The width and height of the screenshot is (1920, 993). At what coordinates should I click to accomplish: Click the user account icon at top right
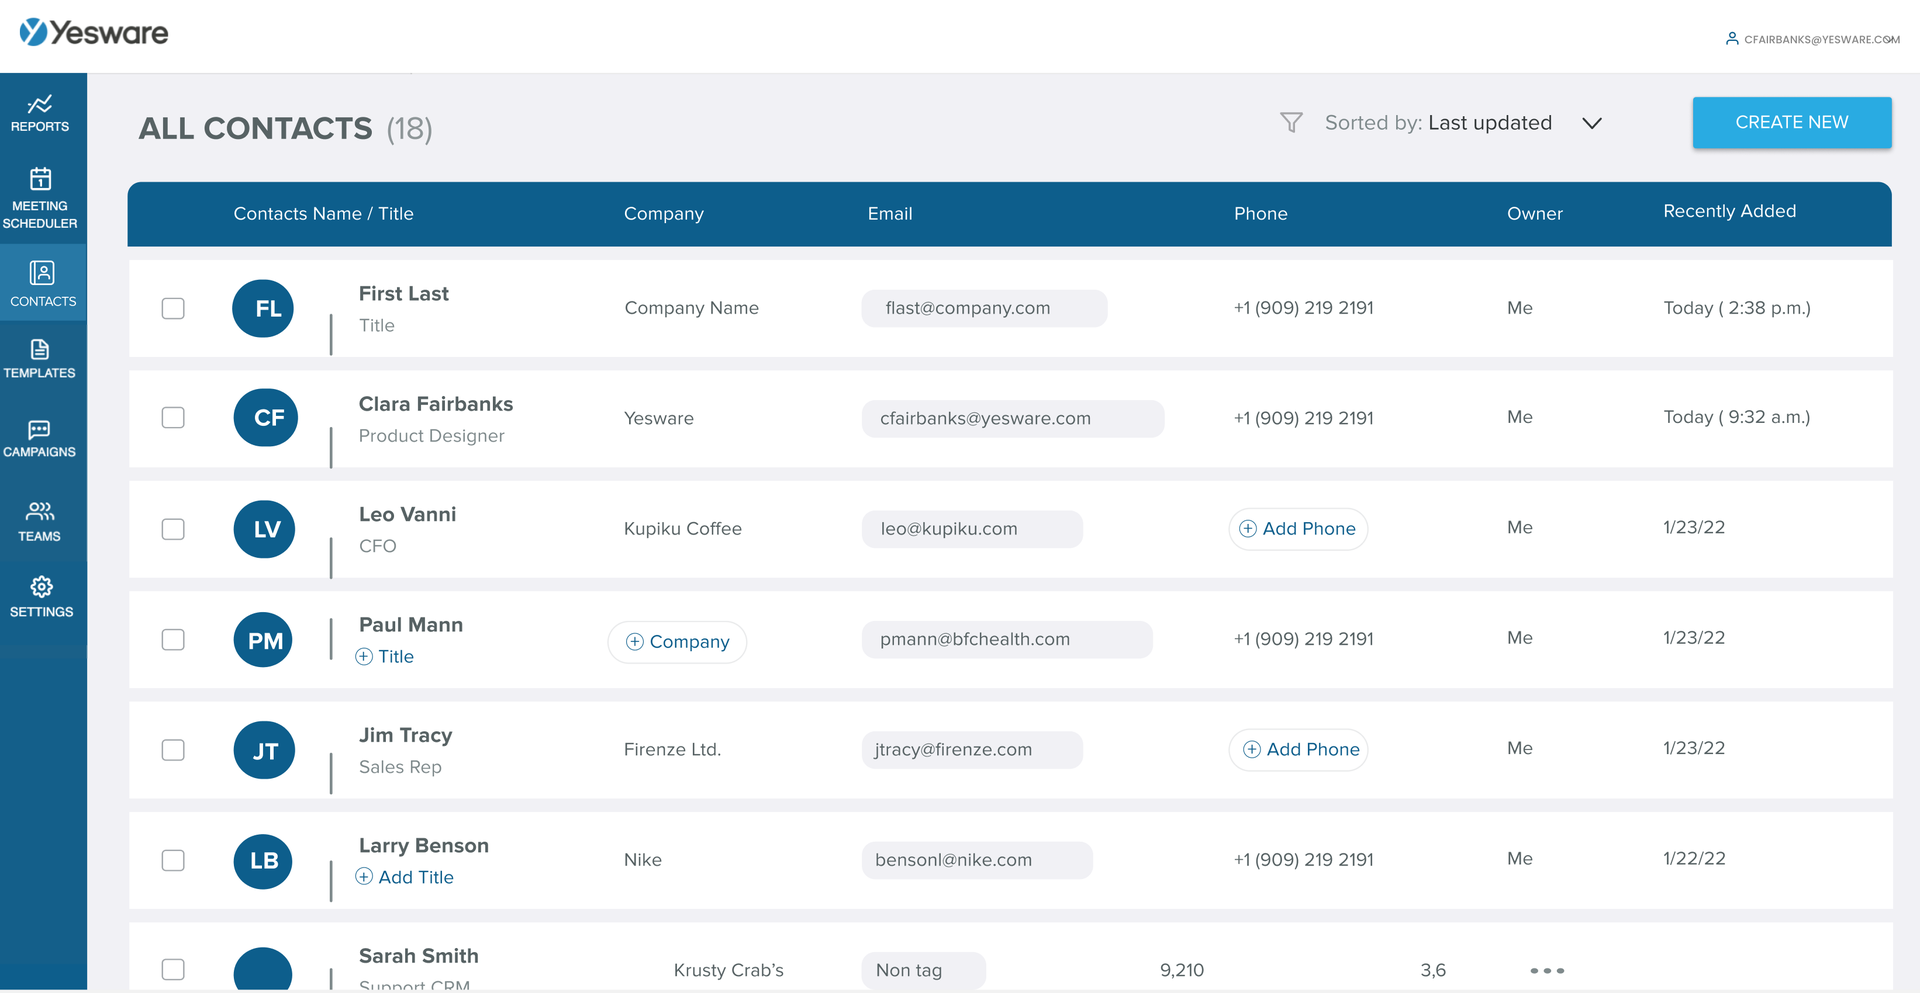[1731, 39]
